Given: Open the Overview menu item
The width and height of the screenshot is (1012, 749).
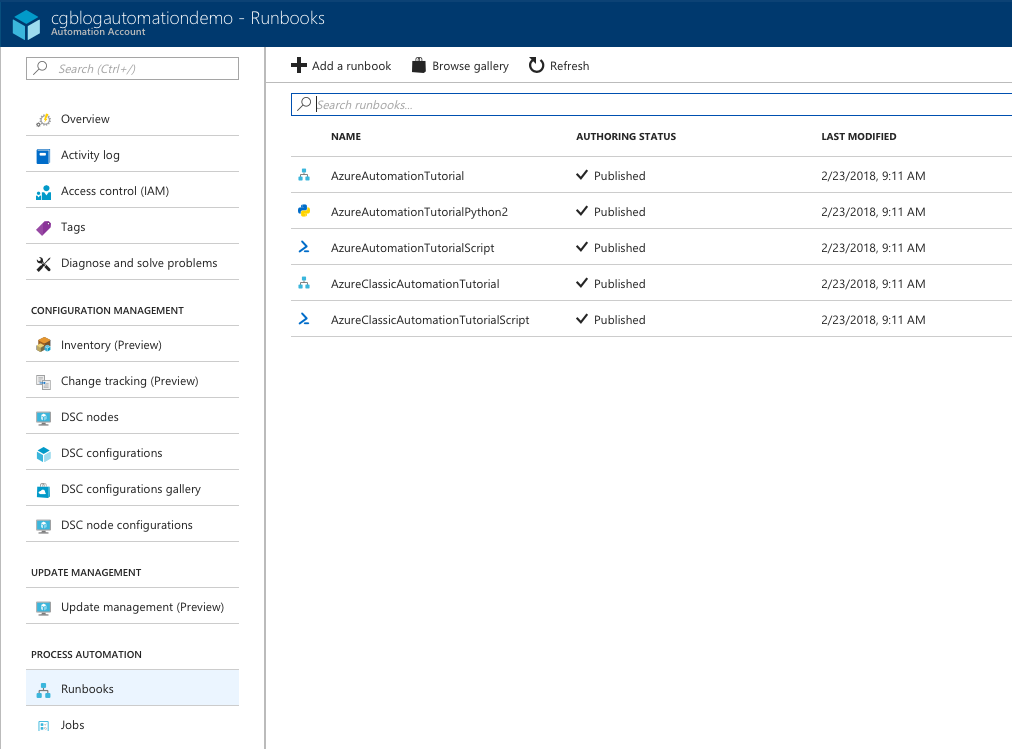Looking at the screenshot, I should coord(132,119).
